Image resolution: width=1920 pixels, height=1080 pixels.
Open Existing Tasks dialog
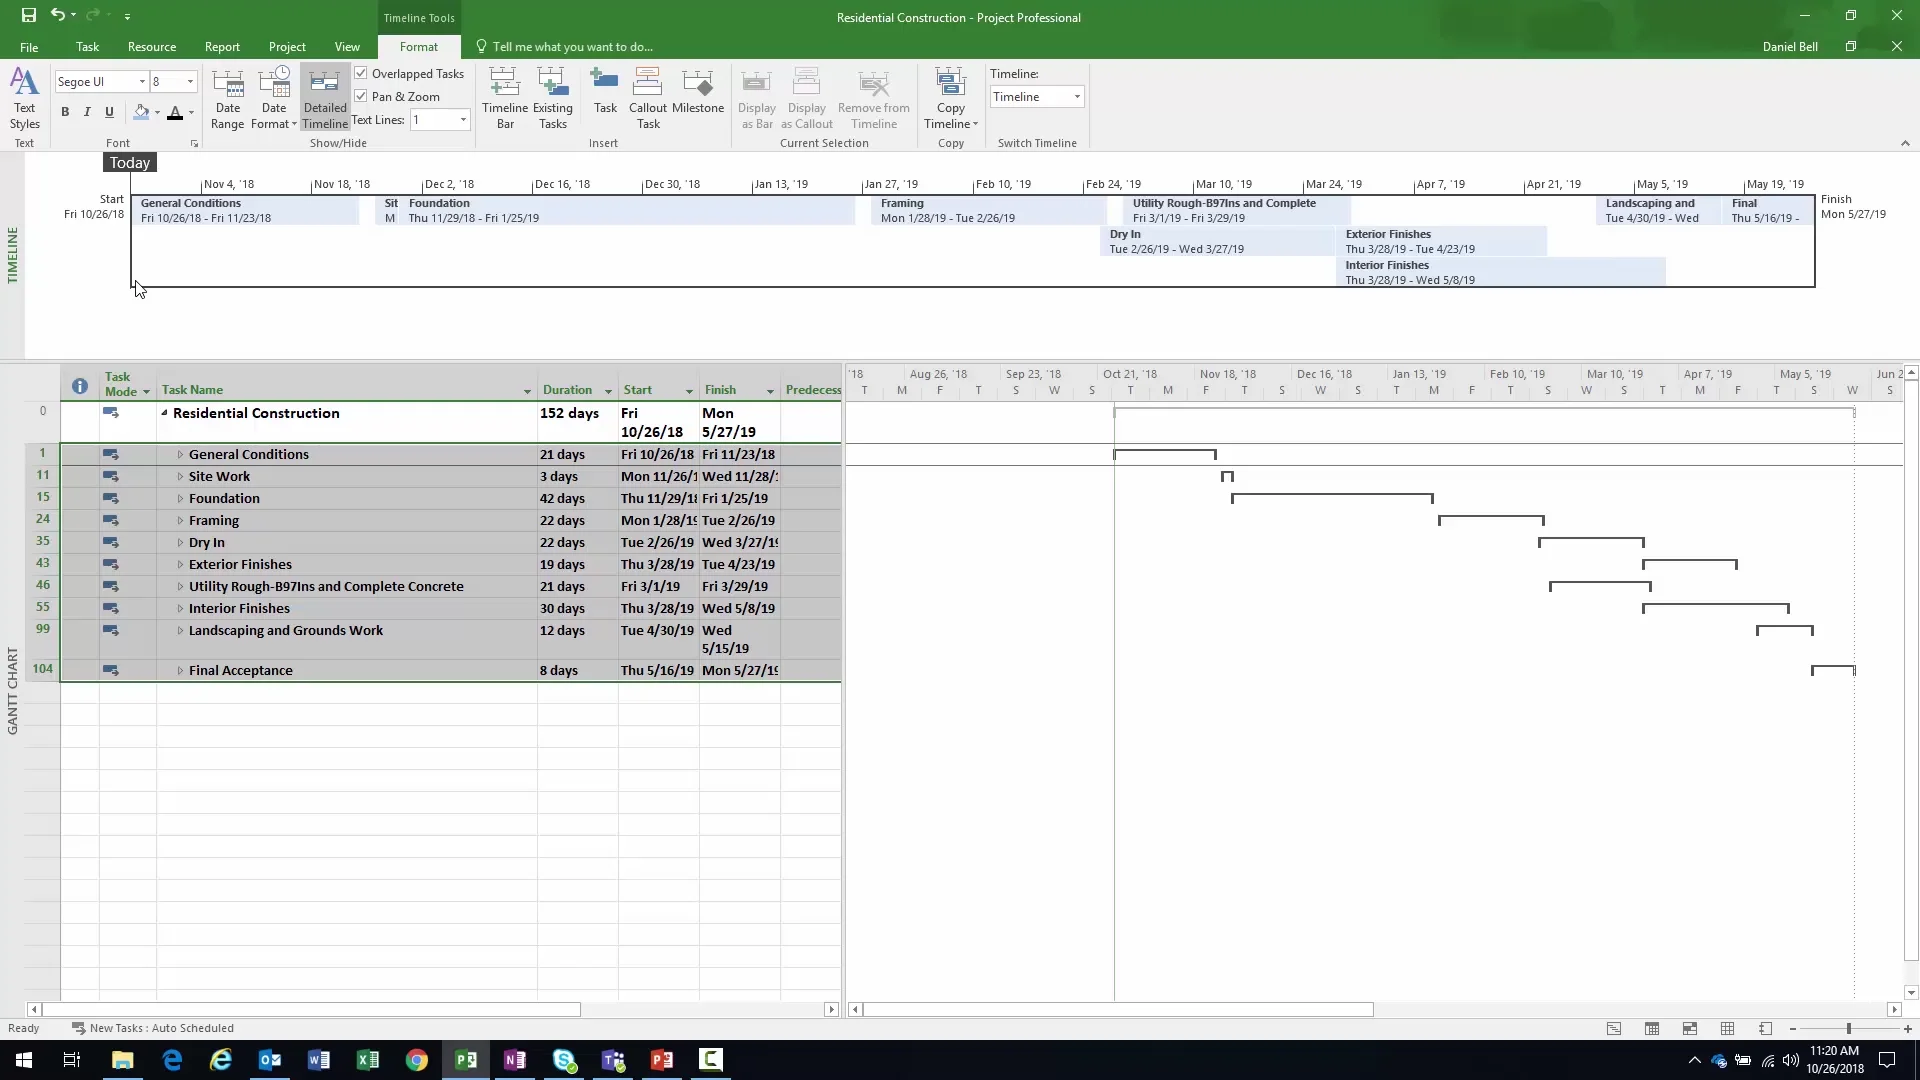tap(553, 99)
